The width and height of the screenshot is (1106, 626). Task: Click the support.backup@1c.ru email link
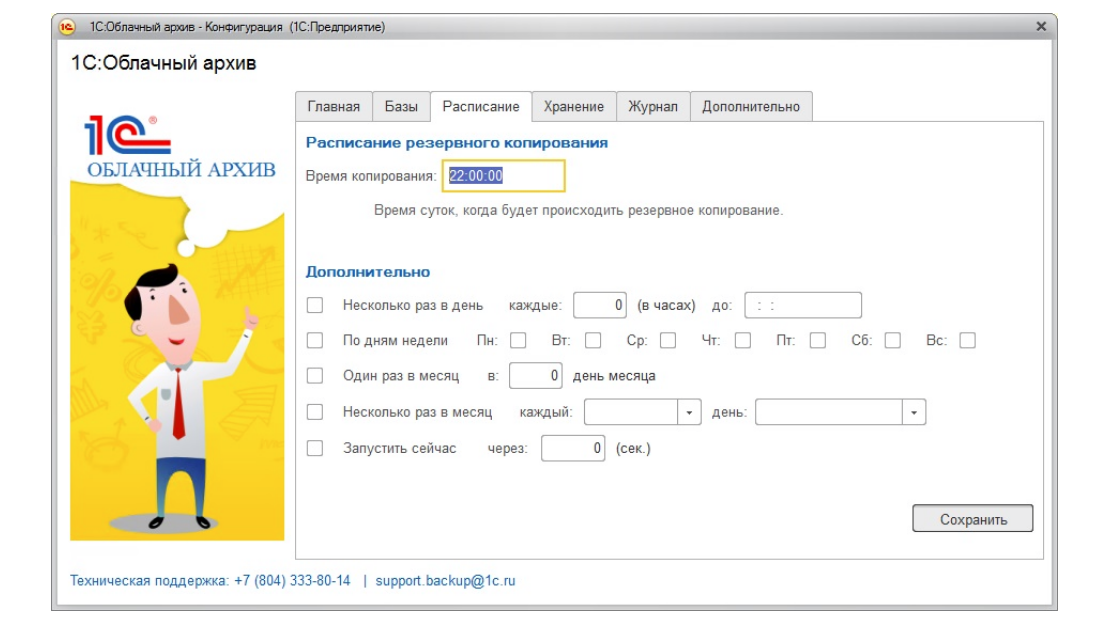click(445, 580)
